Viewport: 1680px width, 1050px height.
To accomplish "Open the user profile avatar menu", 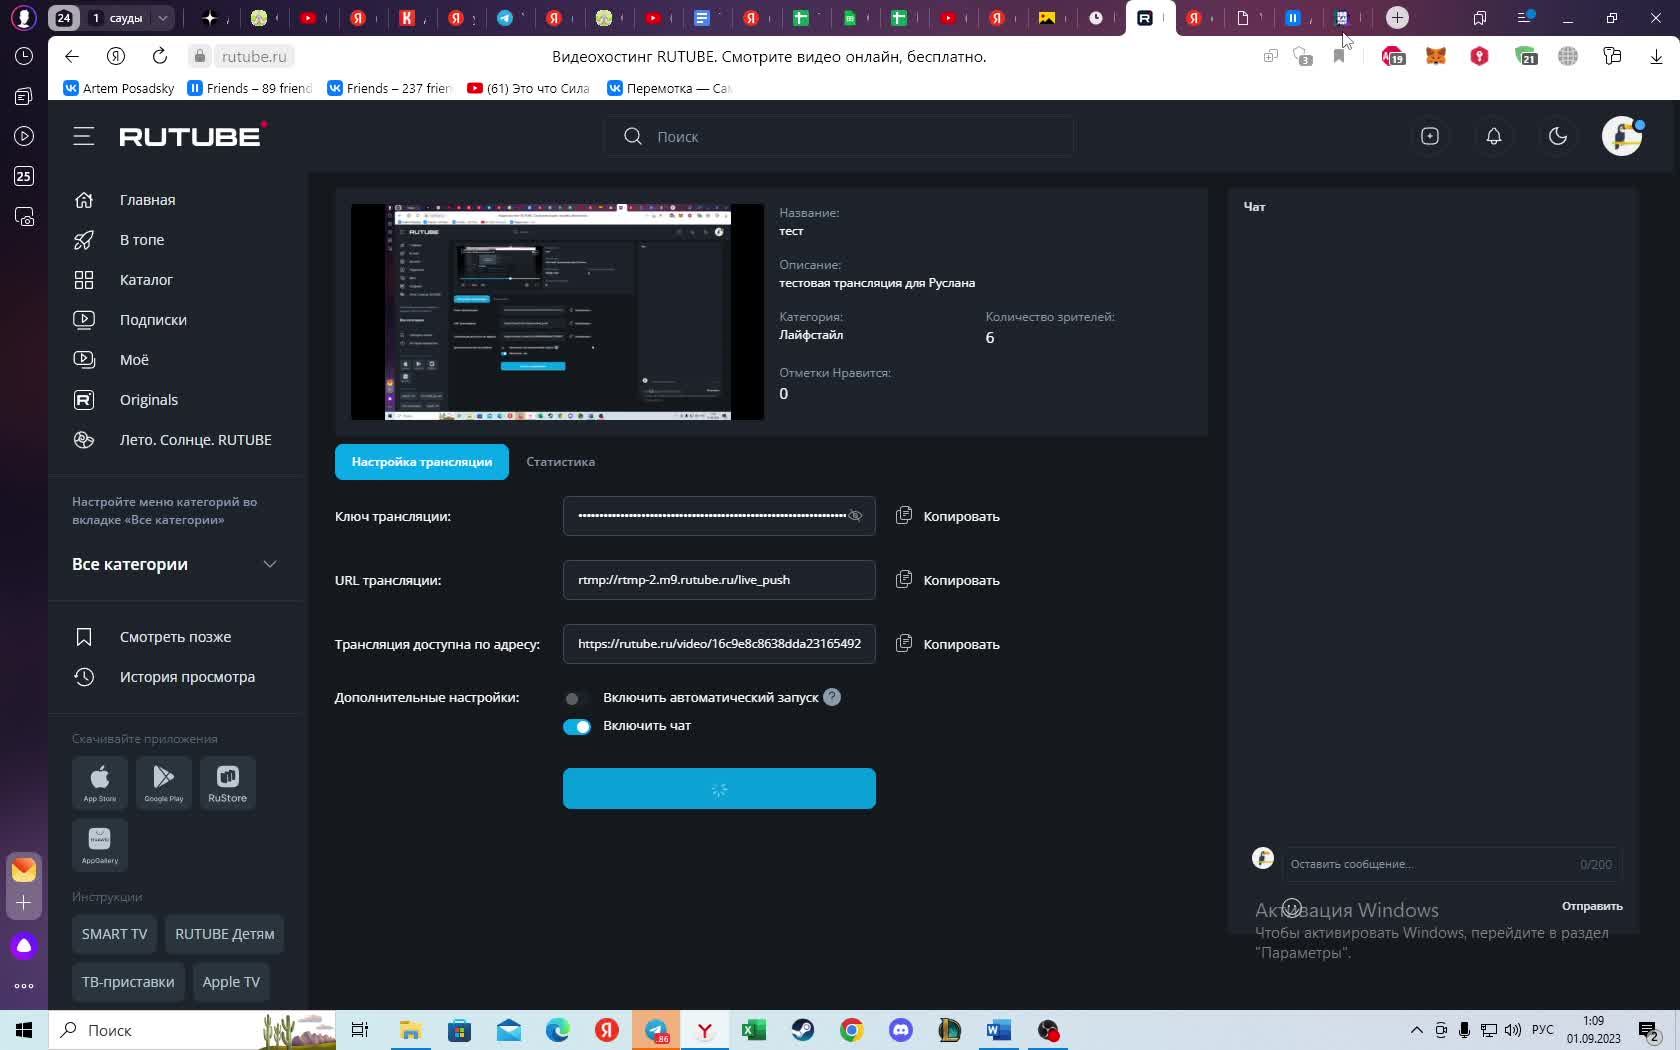I will [x=1622, y=137].
